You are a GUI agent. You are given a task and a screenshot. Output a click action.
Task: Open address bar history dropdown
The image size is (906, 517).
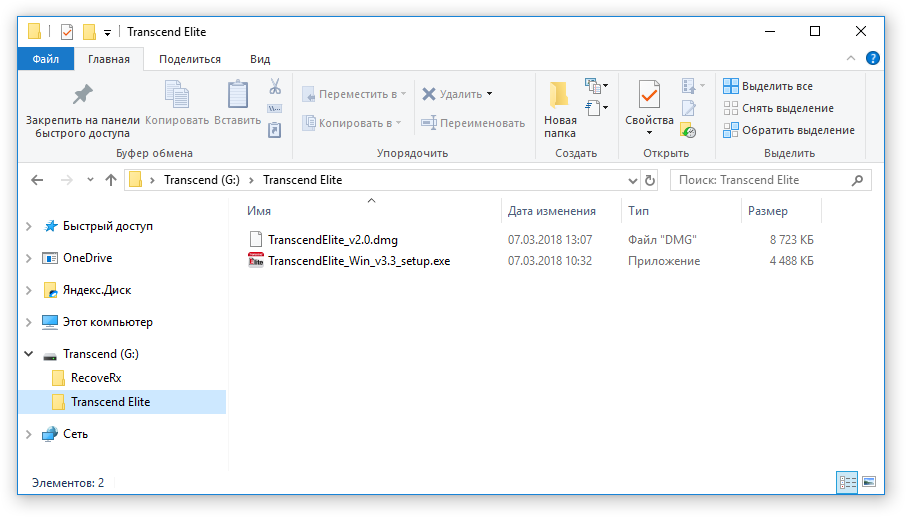click(x=633, y=180)
